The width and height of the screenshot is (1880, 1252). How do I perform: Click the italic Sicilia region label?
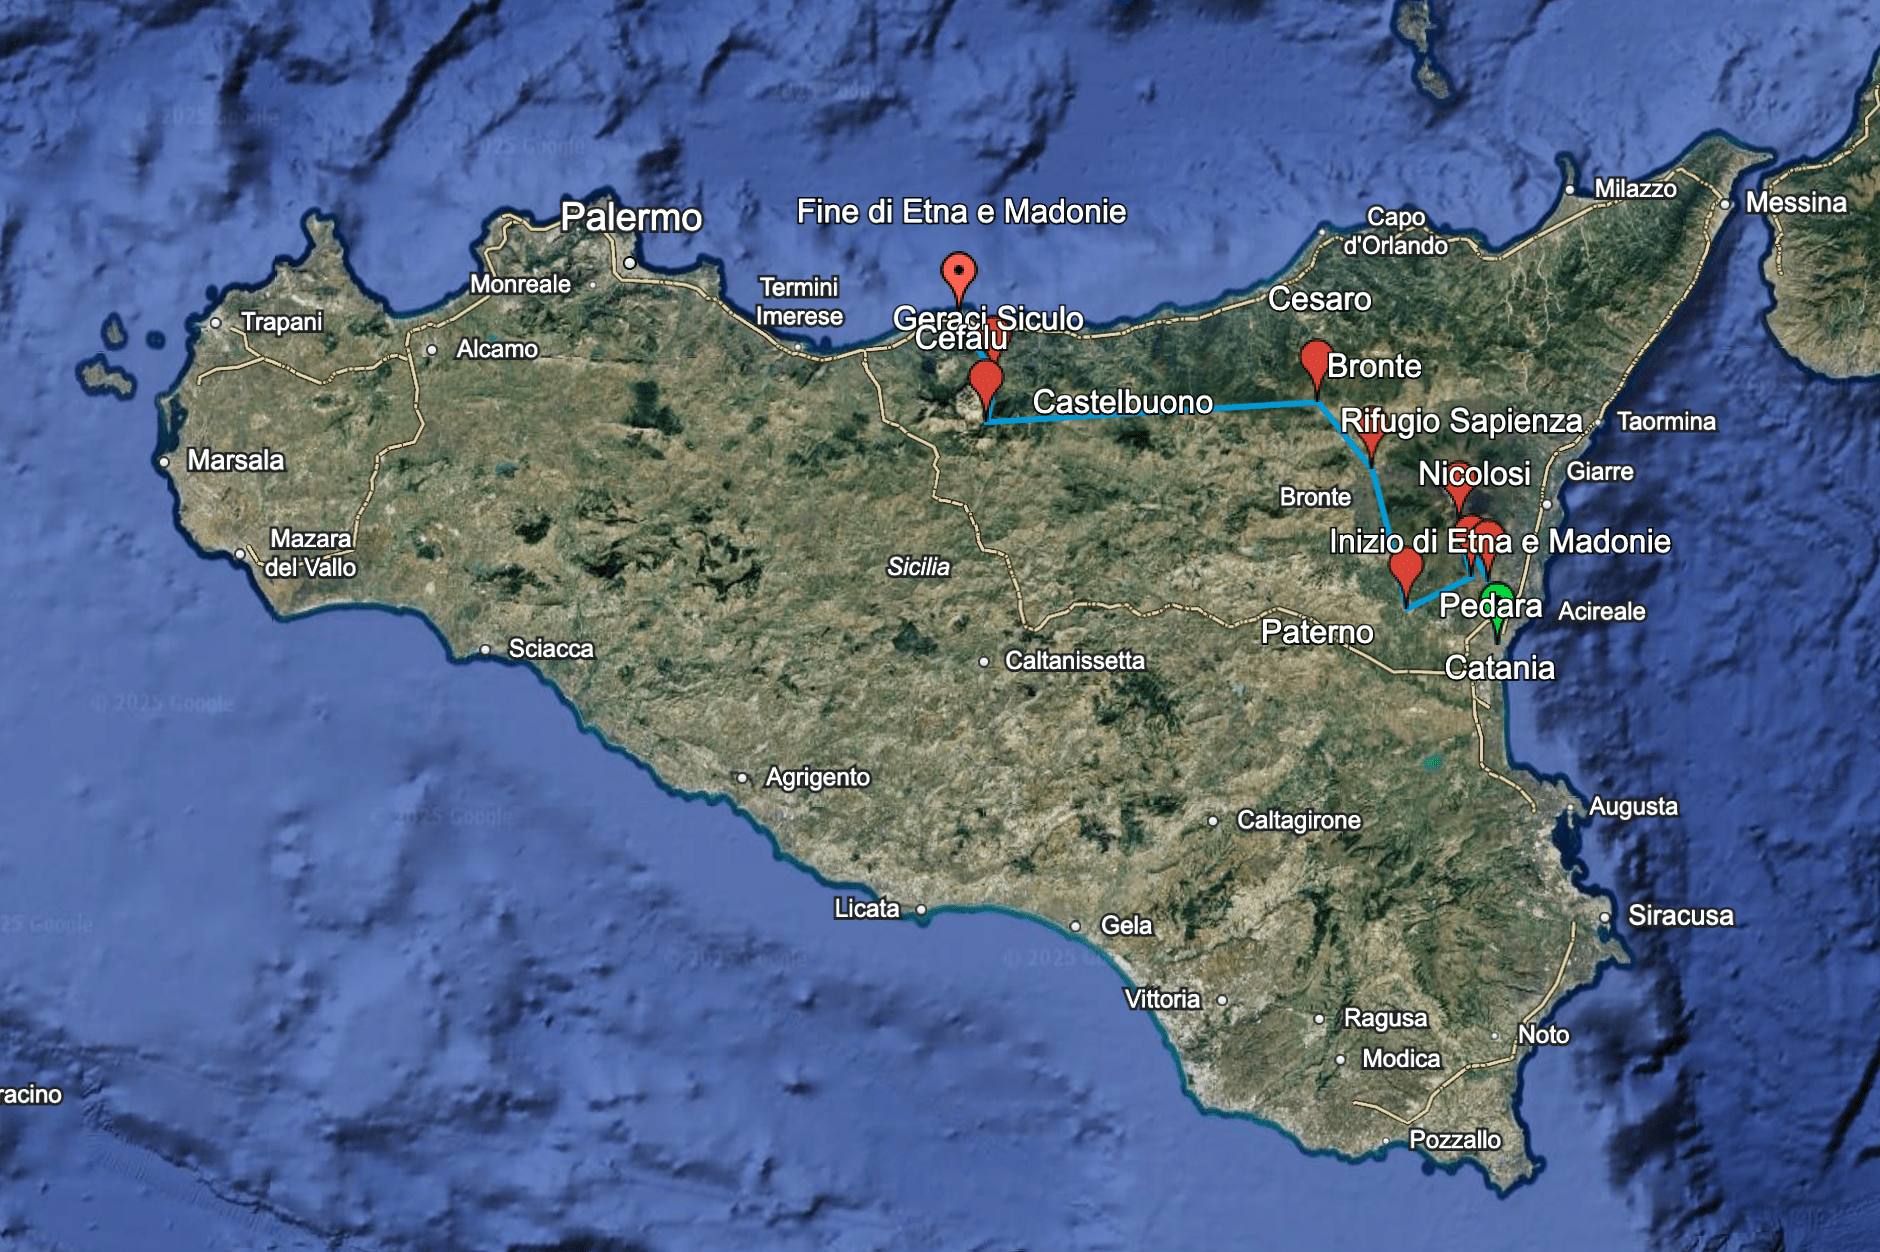point(918,567)
